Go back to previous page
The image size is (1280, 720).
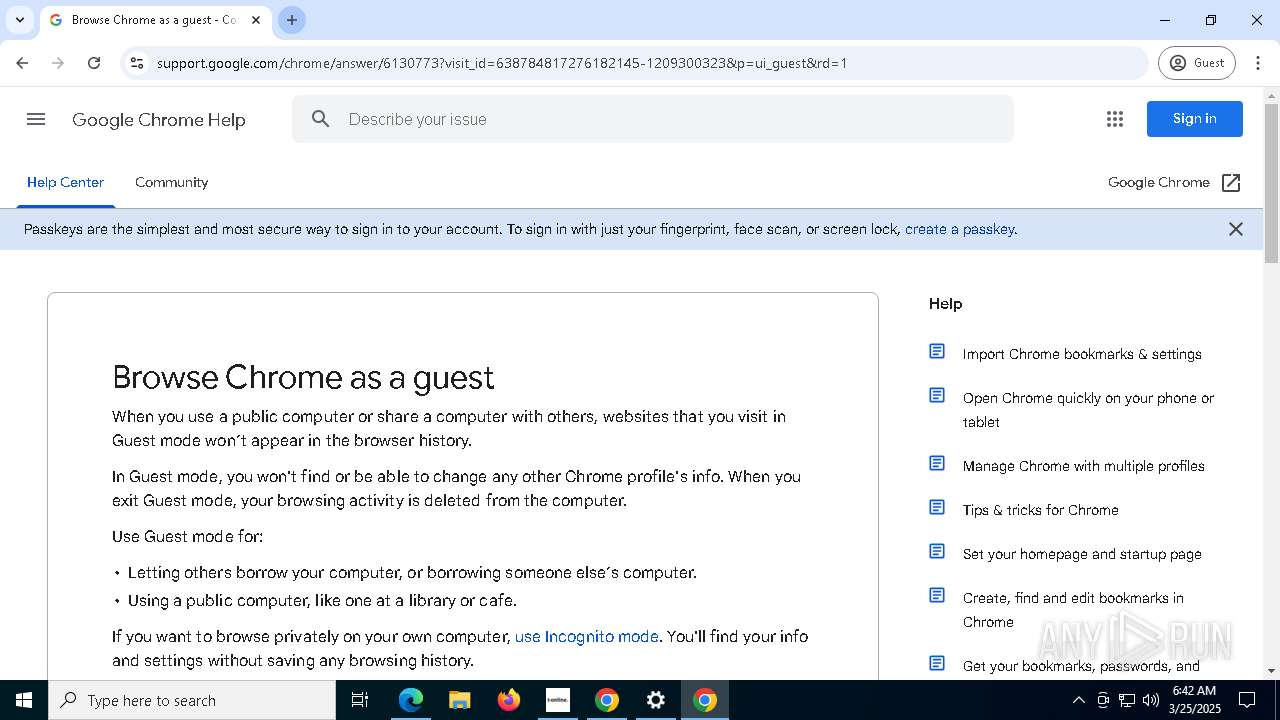point(22,63)
